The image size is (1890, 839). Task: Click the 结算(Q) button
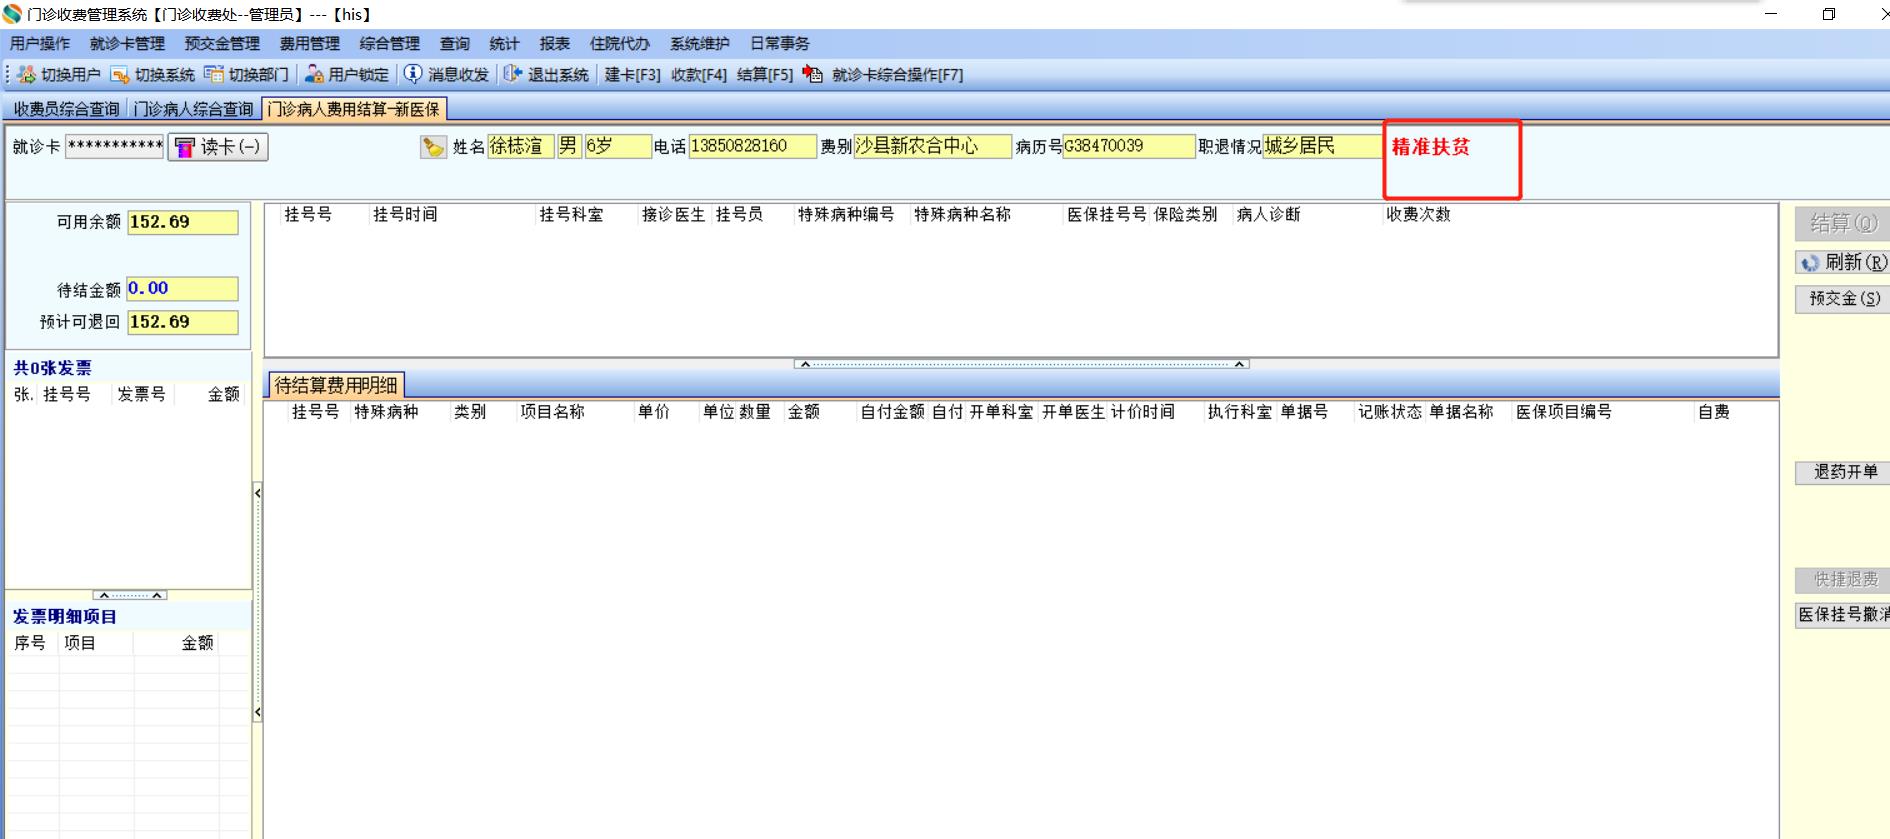(x=1842, y=224)
